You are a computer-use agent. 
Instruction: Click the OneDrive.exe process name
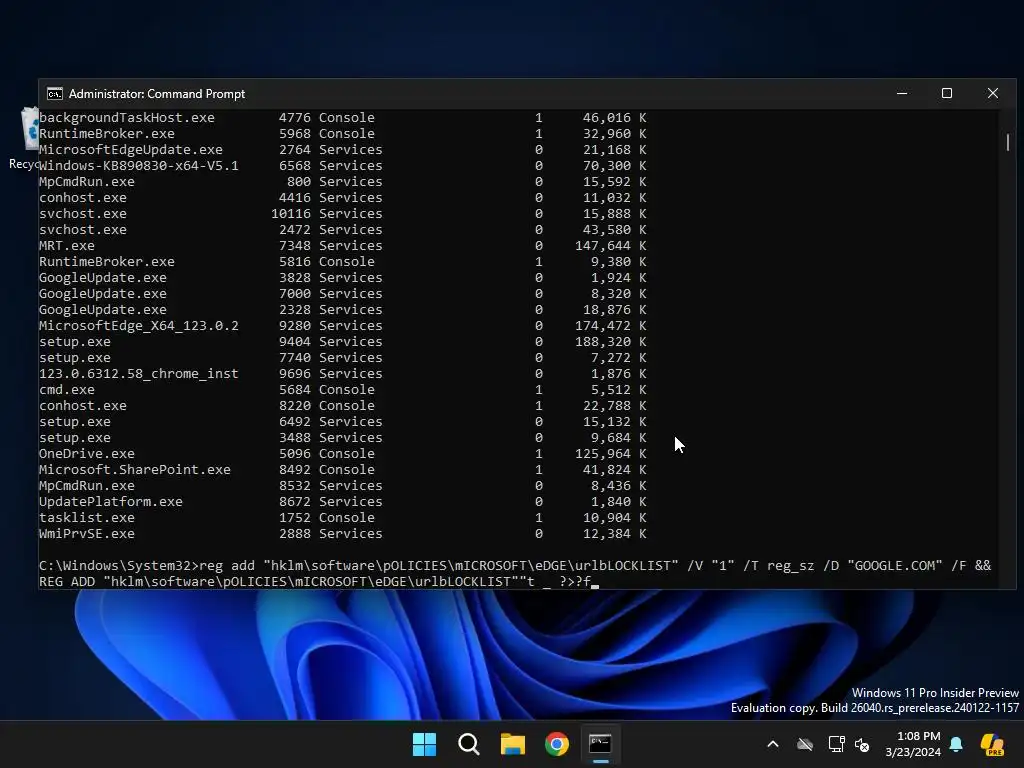click(87, 454)
